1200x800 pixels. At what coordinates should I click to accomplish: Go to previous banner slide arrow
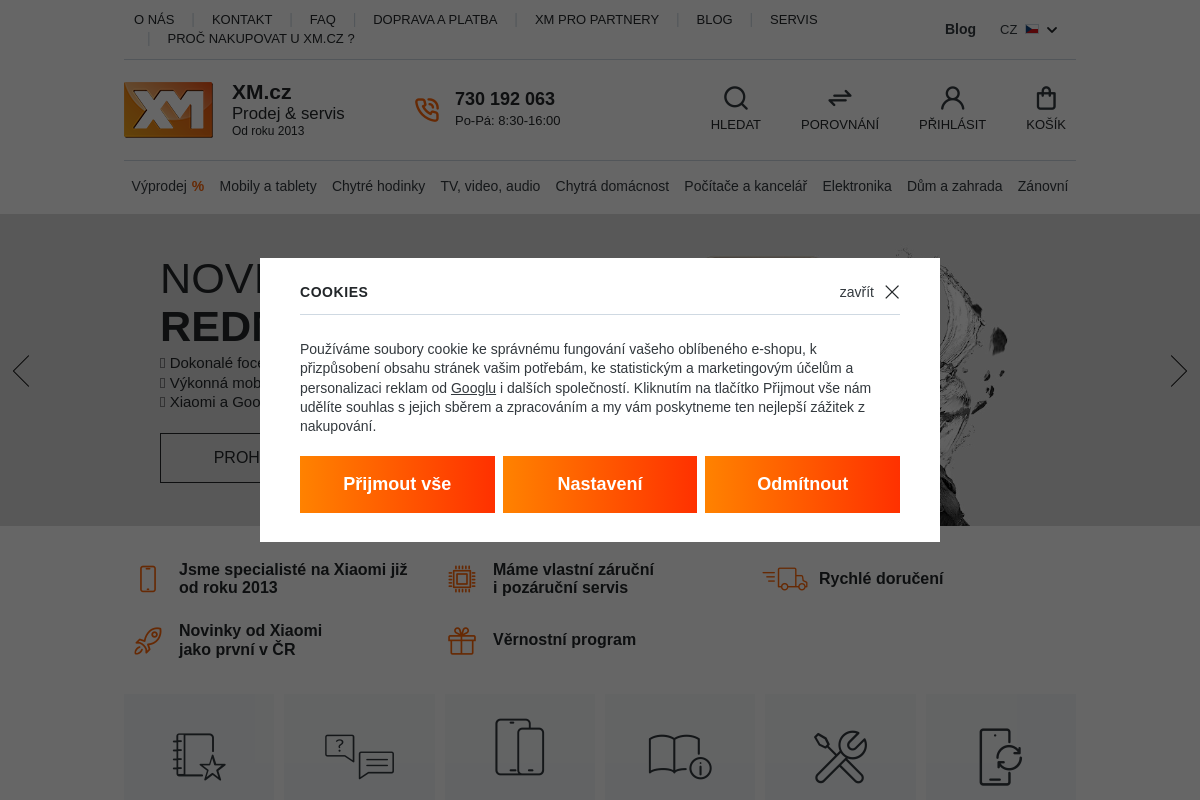coord(21,371)
